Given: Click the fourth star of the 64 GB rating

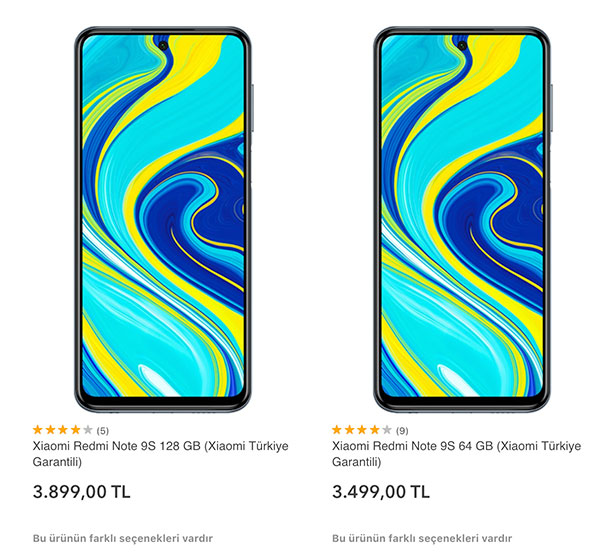Looking at the screenshot, I should 375,430.
